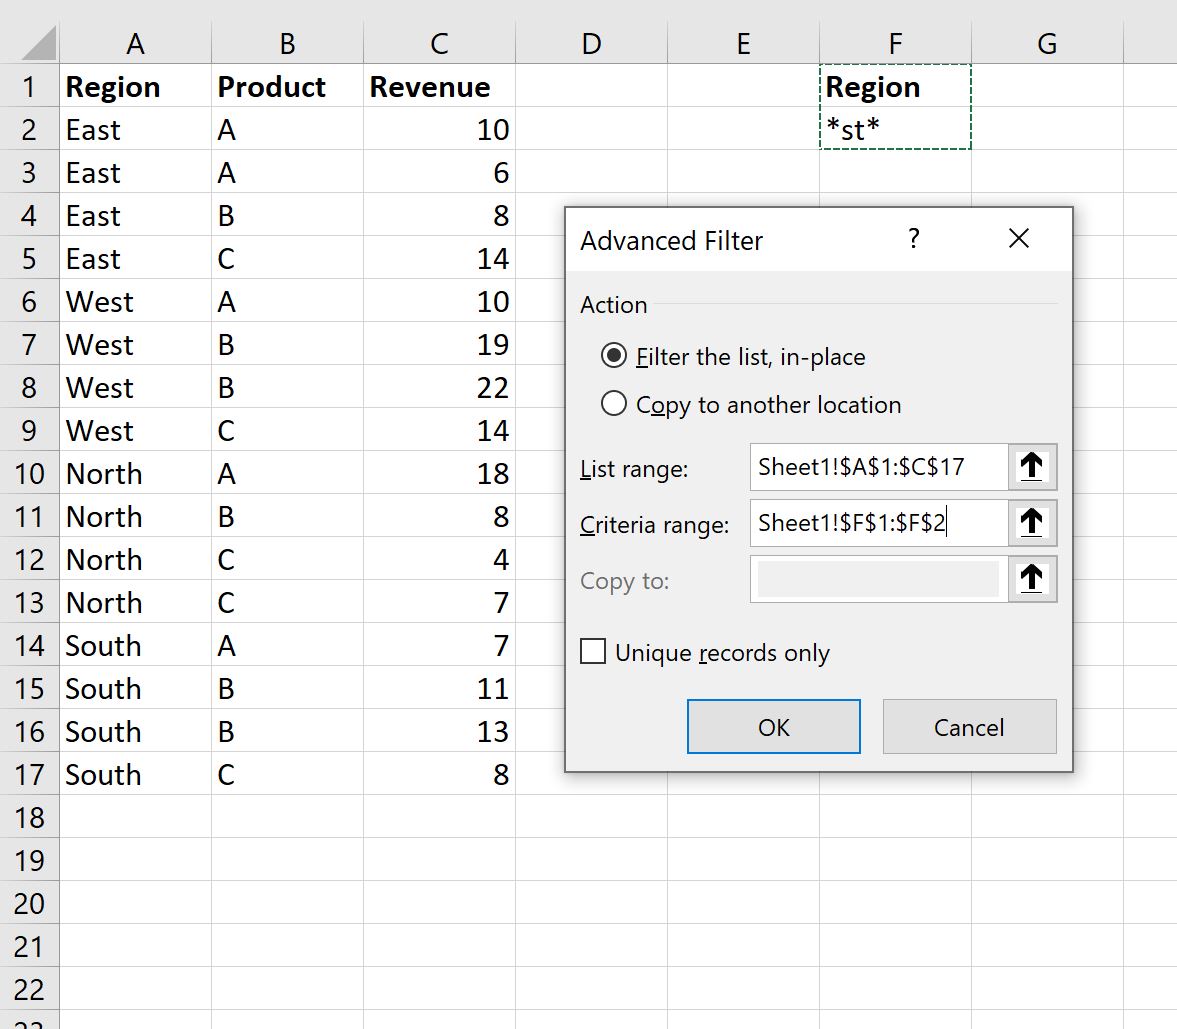
Task: Select the West revenue cell showing 22
Action: coord(438,387)
